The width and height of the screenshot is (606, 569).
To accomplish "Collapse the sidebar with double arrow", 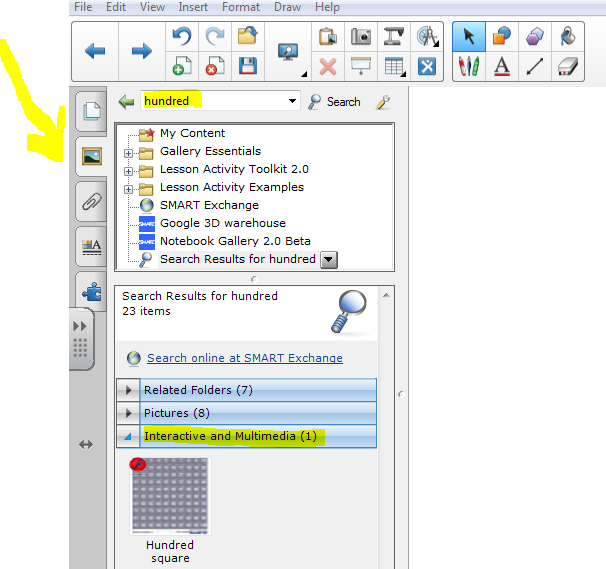I will coord(80,326).
